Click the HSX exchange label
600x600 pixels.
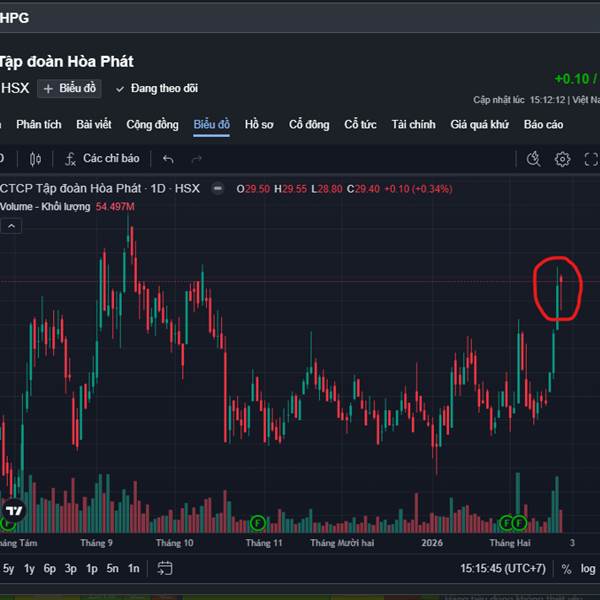point(15,88)
